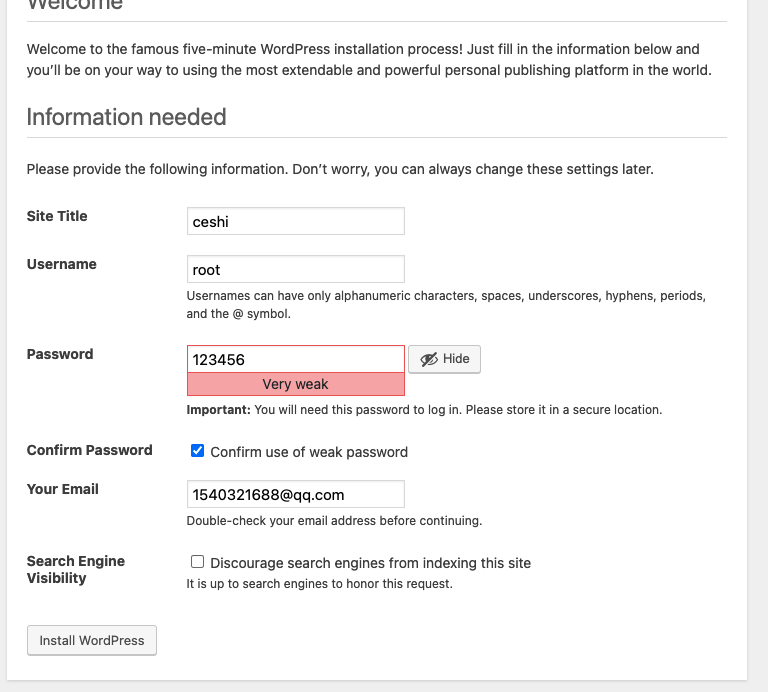The width and height of the screenshot is (768, 692).
Task: Click the Please provide the following information text
Action: click(x=340, y=169)
